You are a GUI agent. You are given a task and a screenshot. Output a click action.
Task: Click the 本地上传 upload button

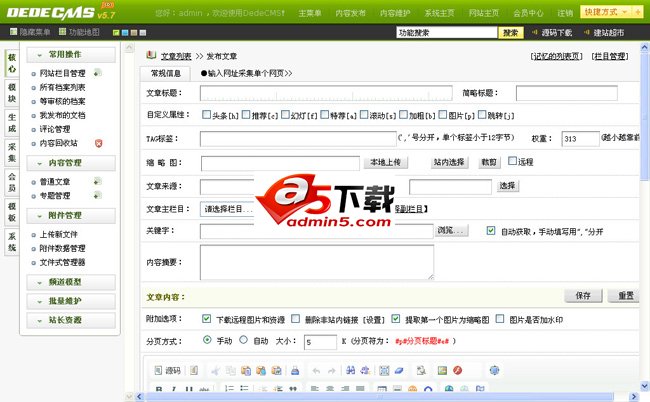click(x=386, y=162)
